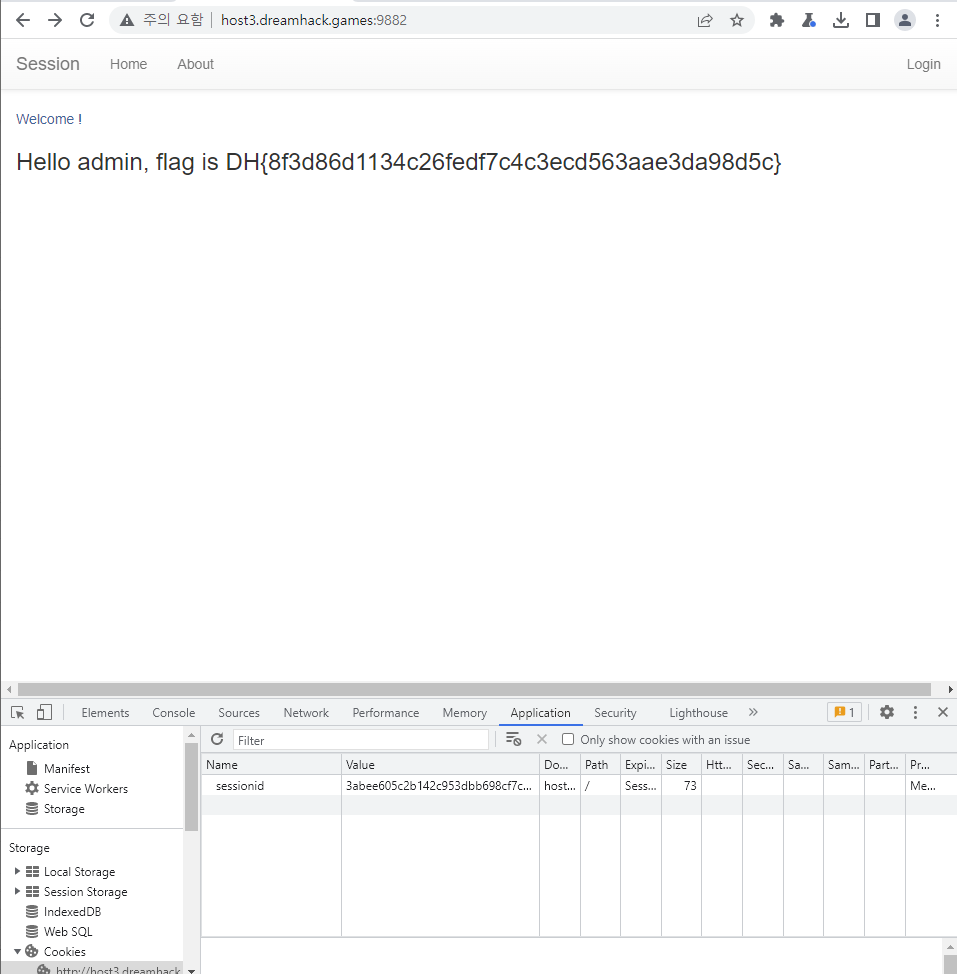Click the not-secure warning triangle icon
The height and width of the screenshot is (974, 957).
pos(127,20)
